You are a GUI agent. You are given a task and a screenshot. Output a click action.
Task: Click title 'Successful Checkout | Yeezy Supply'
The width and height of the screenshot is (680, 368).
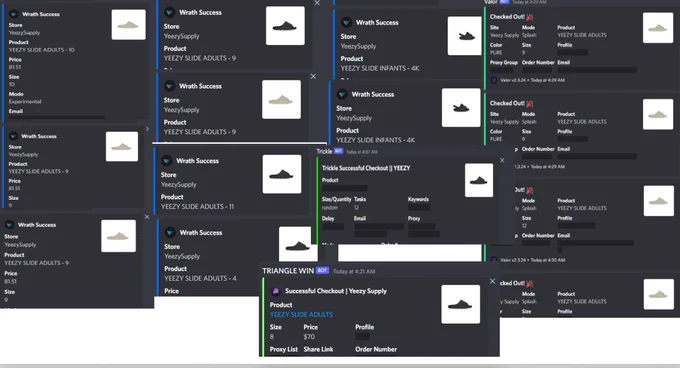(336, 291)
